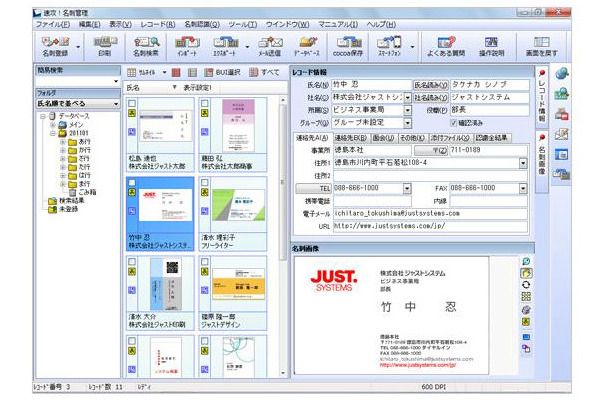Collapse the 201101 folder in tree
Image resolution: width=610 pixels, height=400 pixels.
(x=53, y=133)
